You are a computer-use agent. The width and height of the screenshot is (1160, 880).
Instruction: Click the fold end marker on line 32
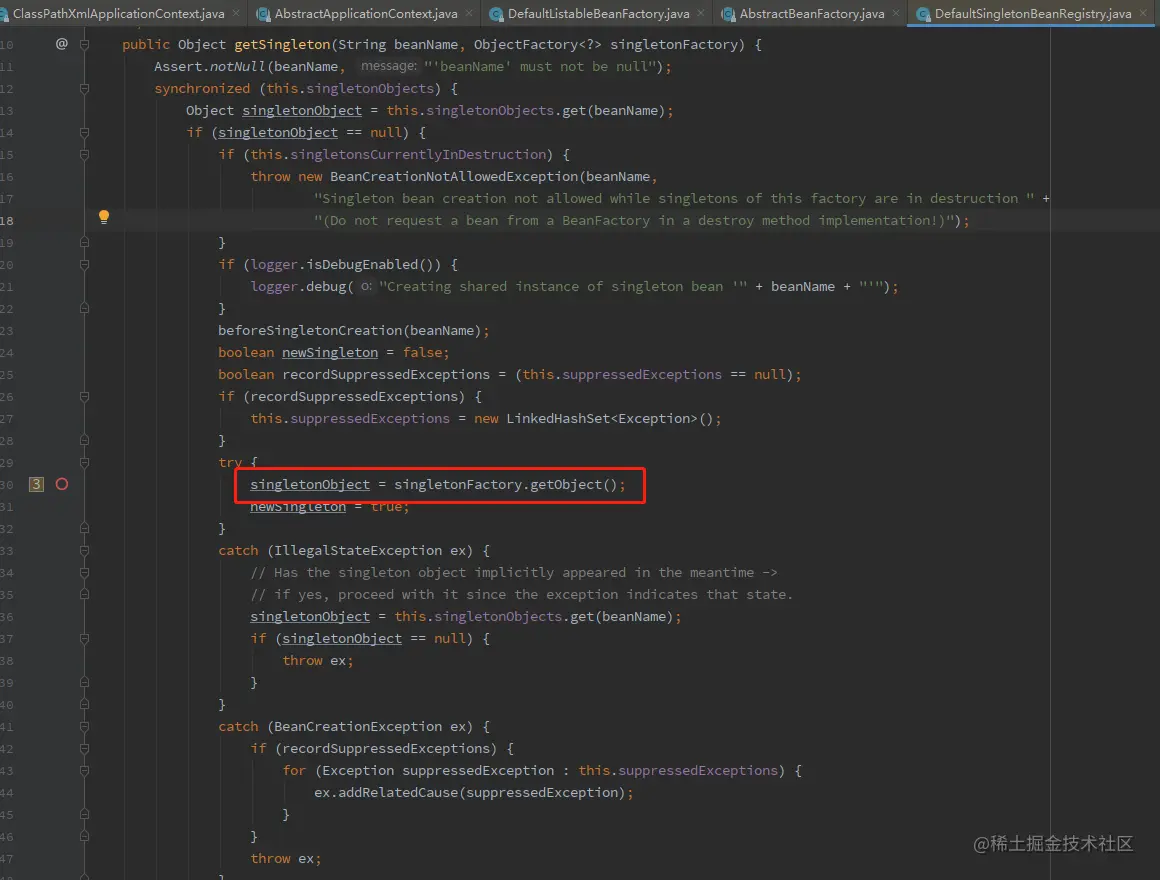84,529
